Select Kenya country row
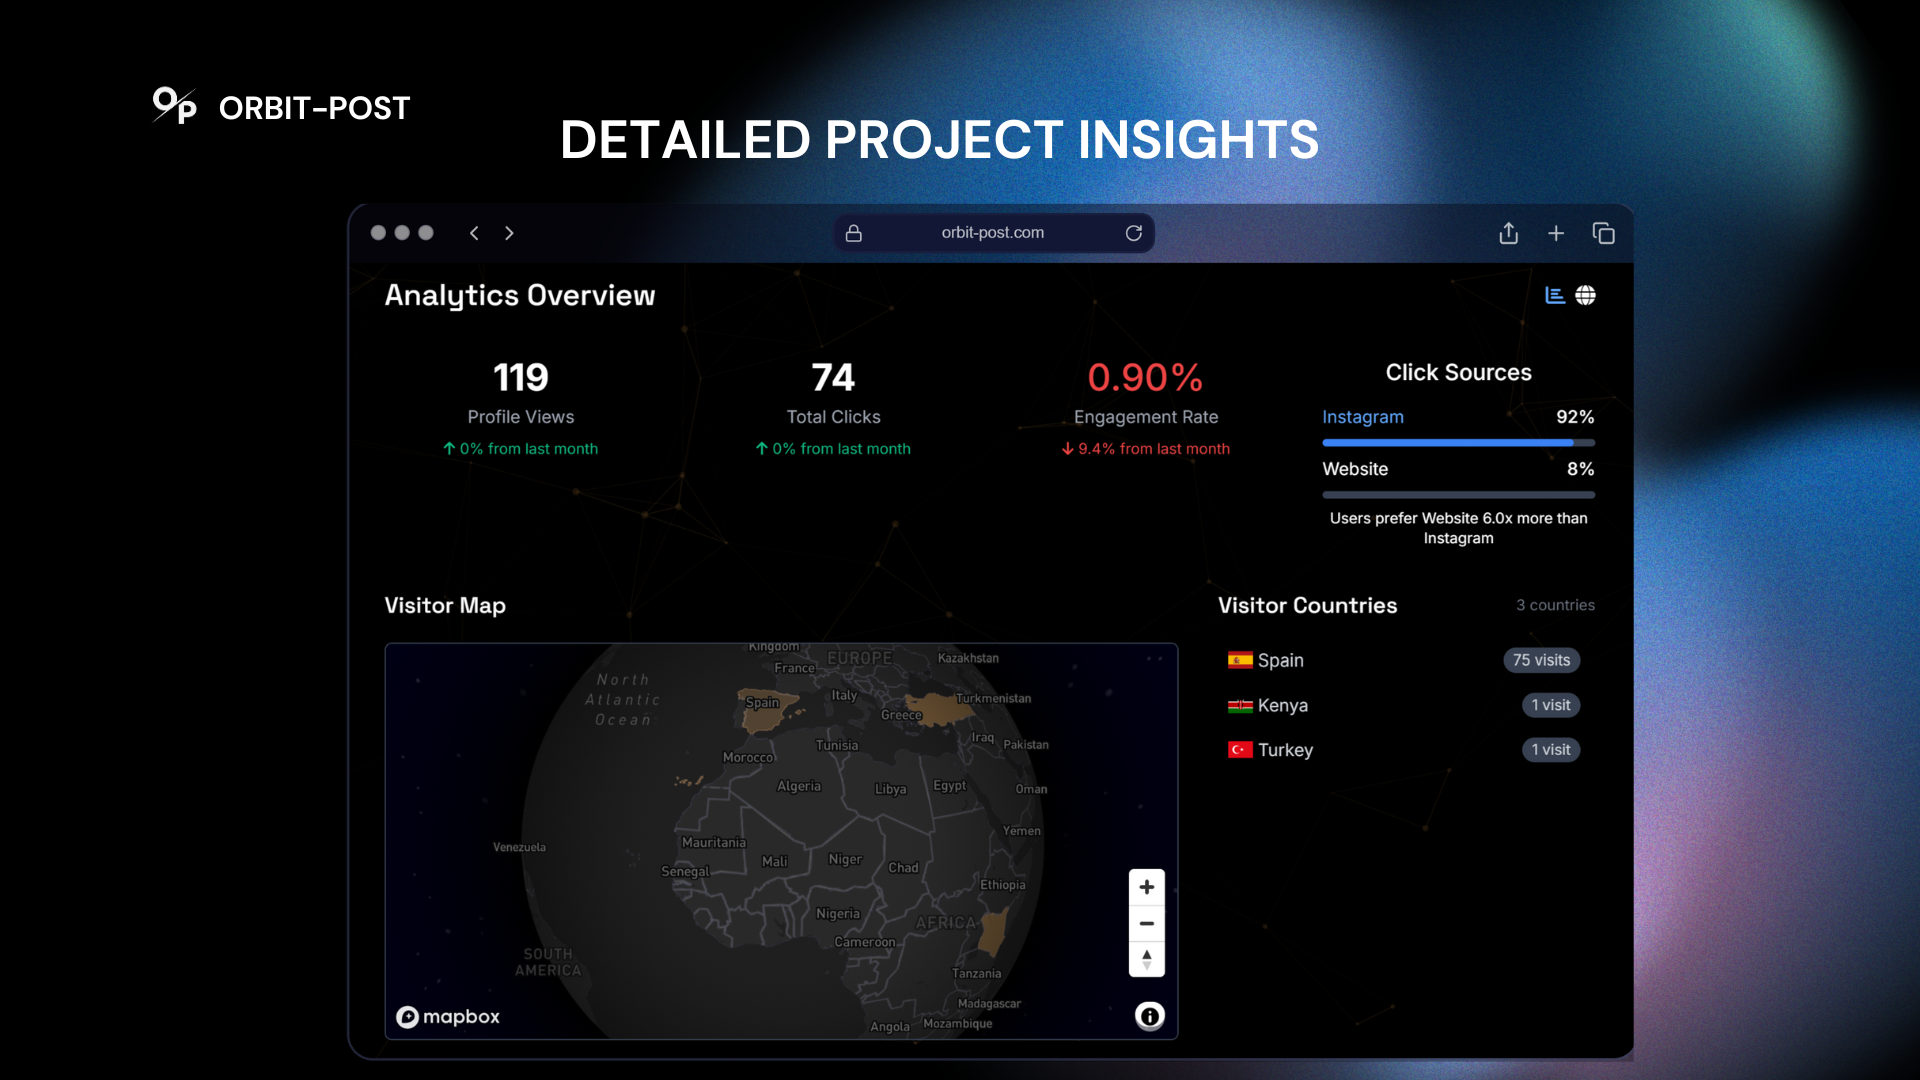Screen dimensions: 1920x1080 (x=1282, y=705)
